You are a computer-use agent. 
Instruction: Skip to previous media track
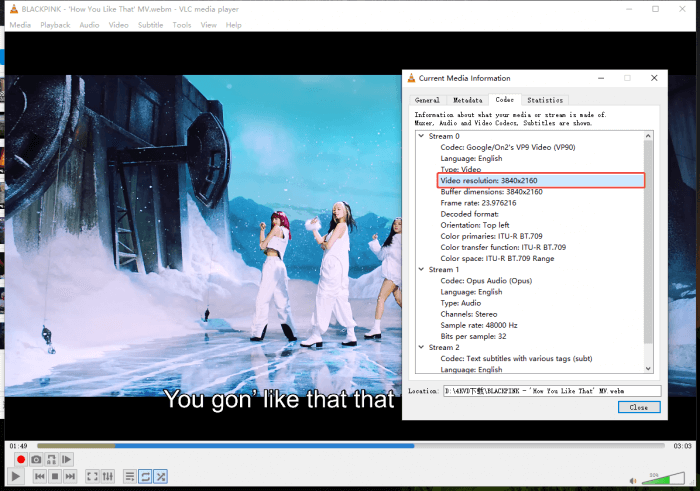pos(39,477)
